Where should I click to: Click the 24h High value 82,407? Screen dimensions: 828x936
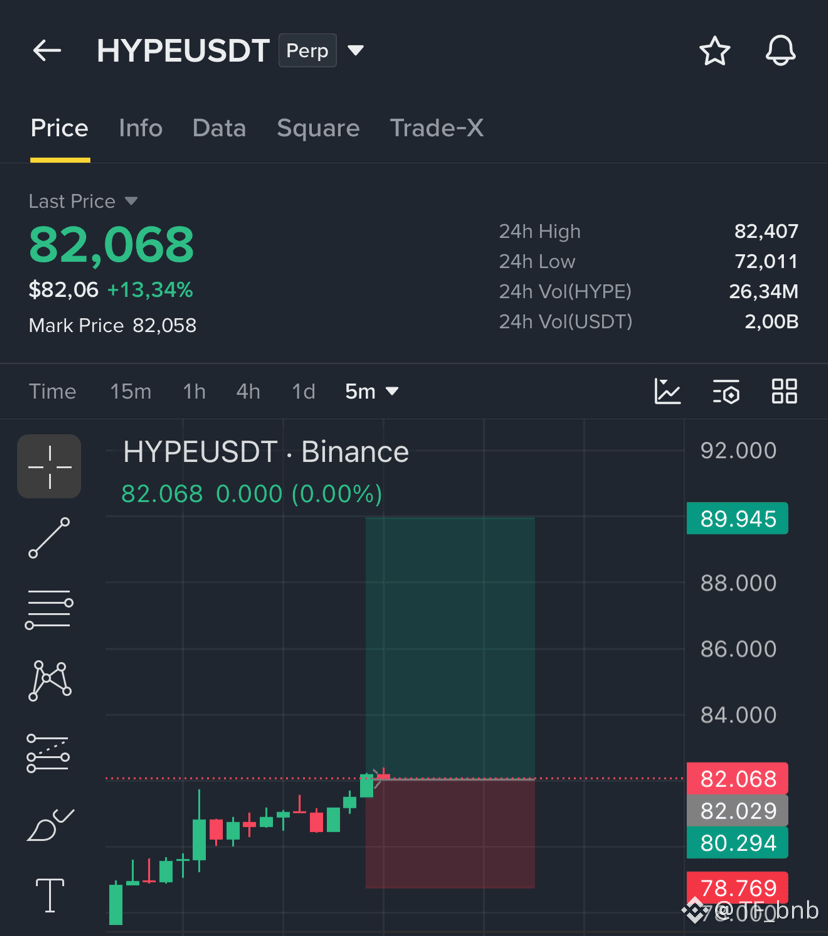(x=766, y=232)
